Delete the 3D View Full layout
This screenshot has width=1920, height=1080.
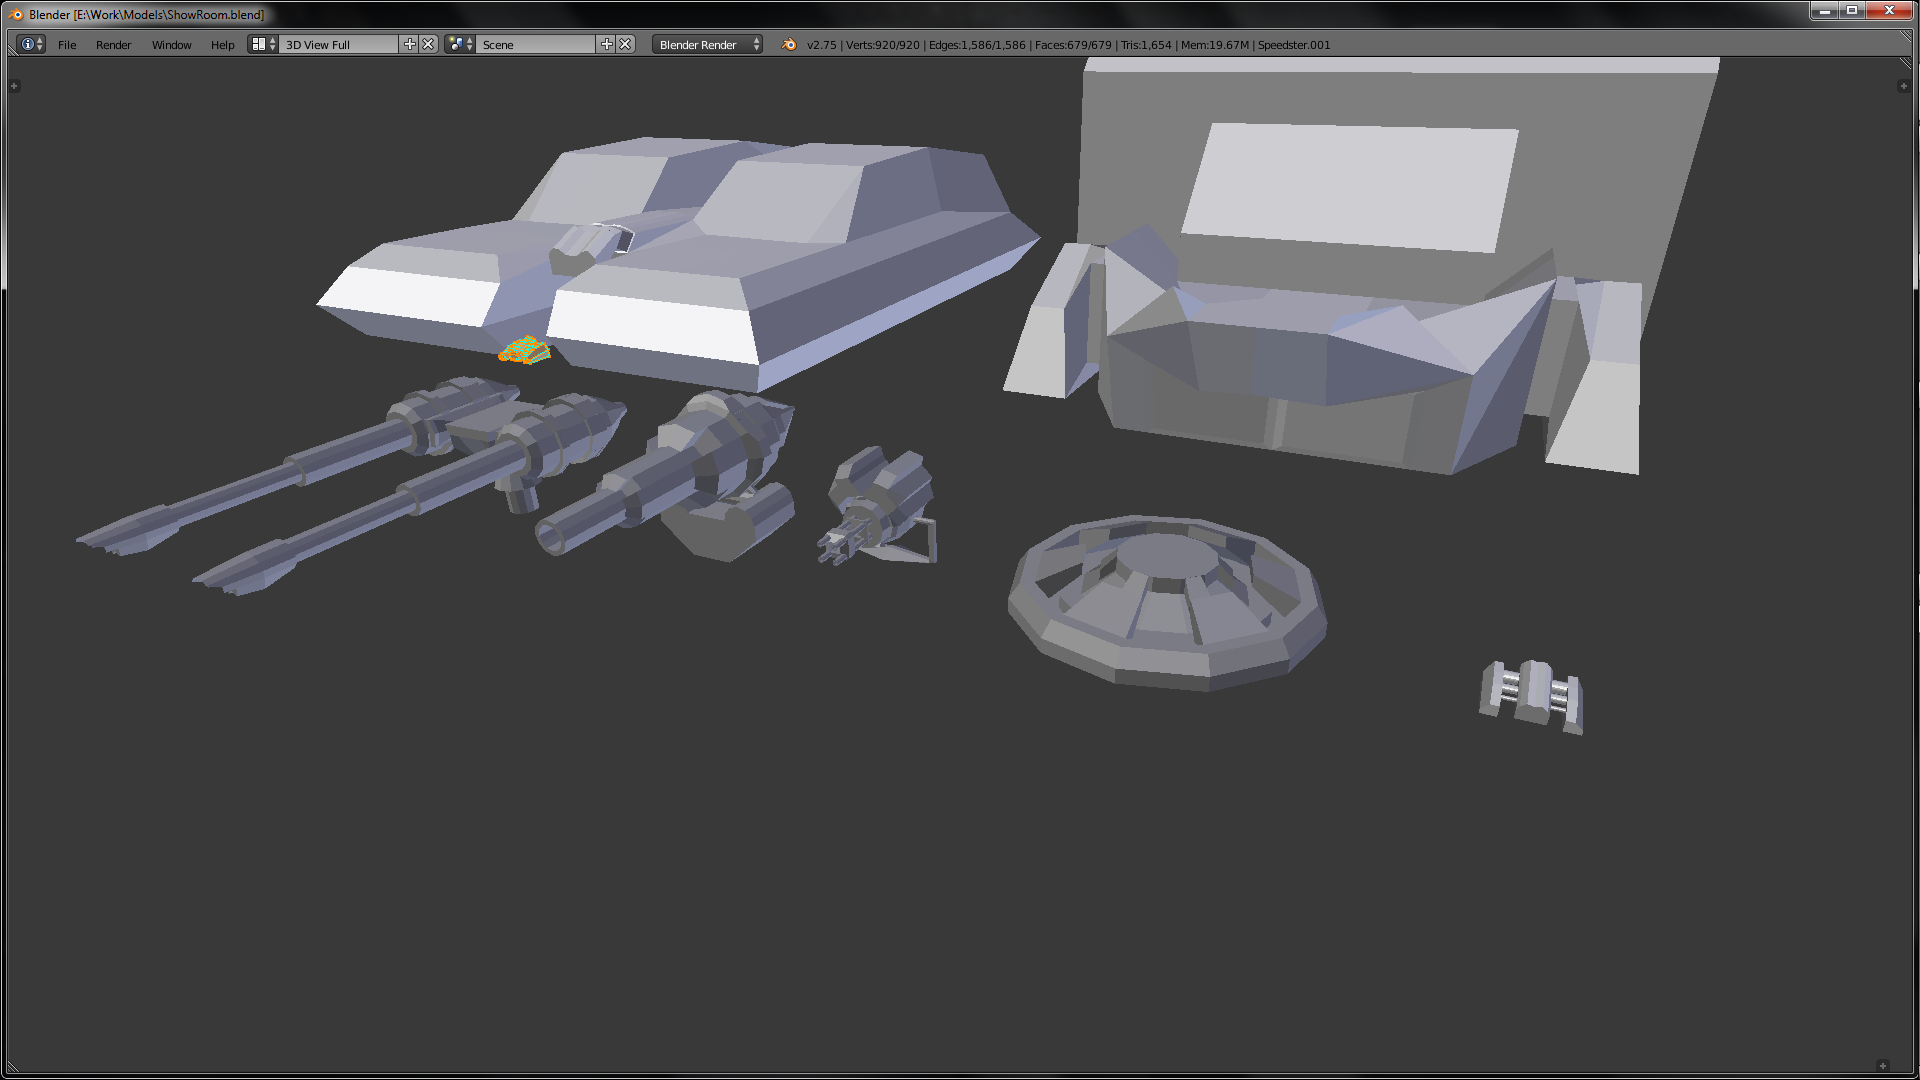coord(428,44)
